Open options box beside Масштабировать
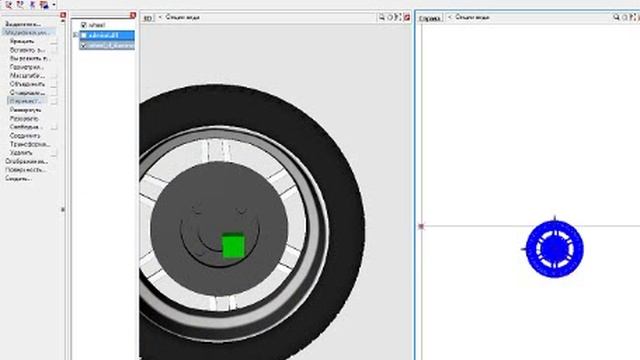The image size is (640, 360). tap(54, 76)
